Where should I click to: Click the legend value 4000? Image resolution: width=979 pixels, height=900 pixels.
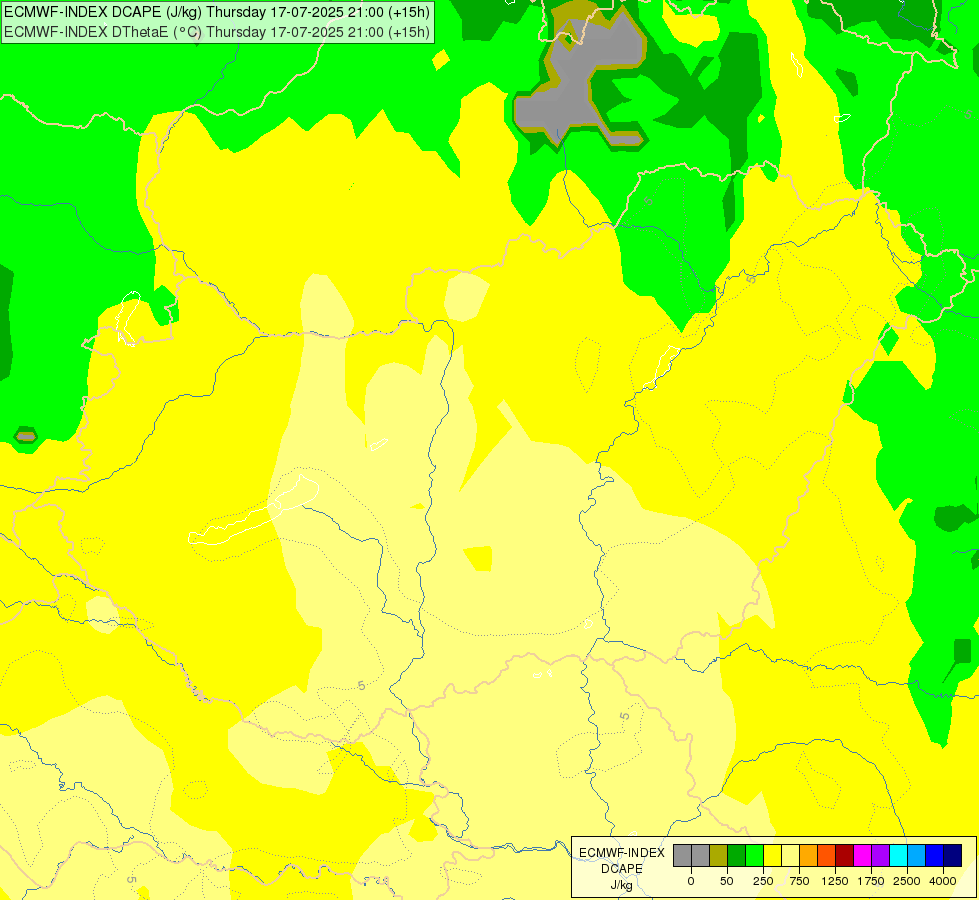tap(943, 881)
